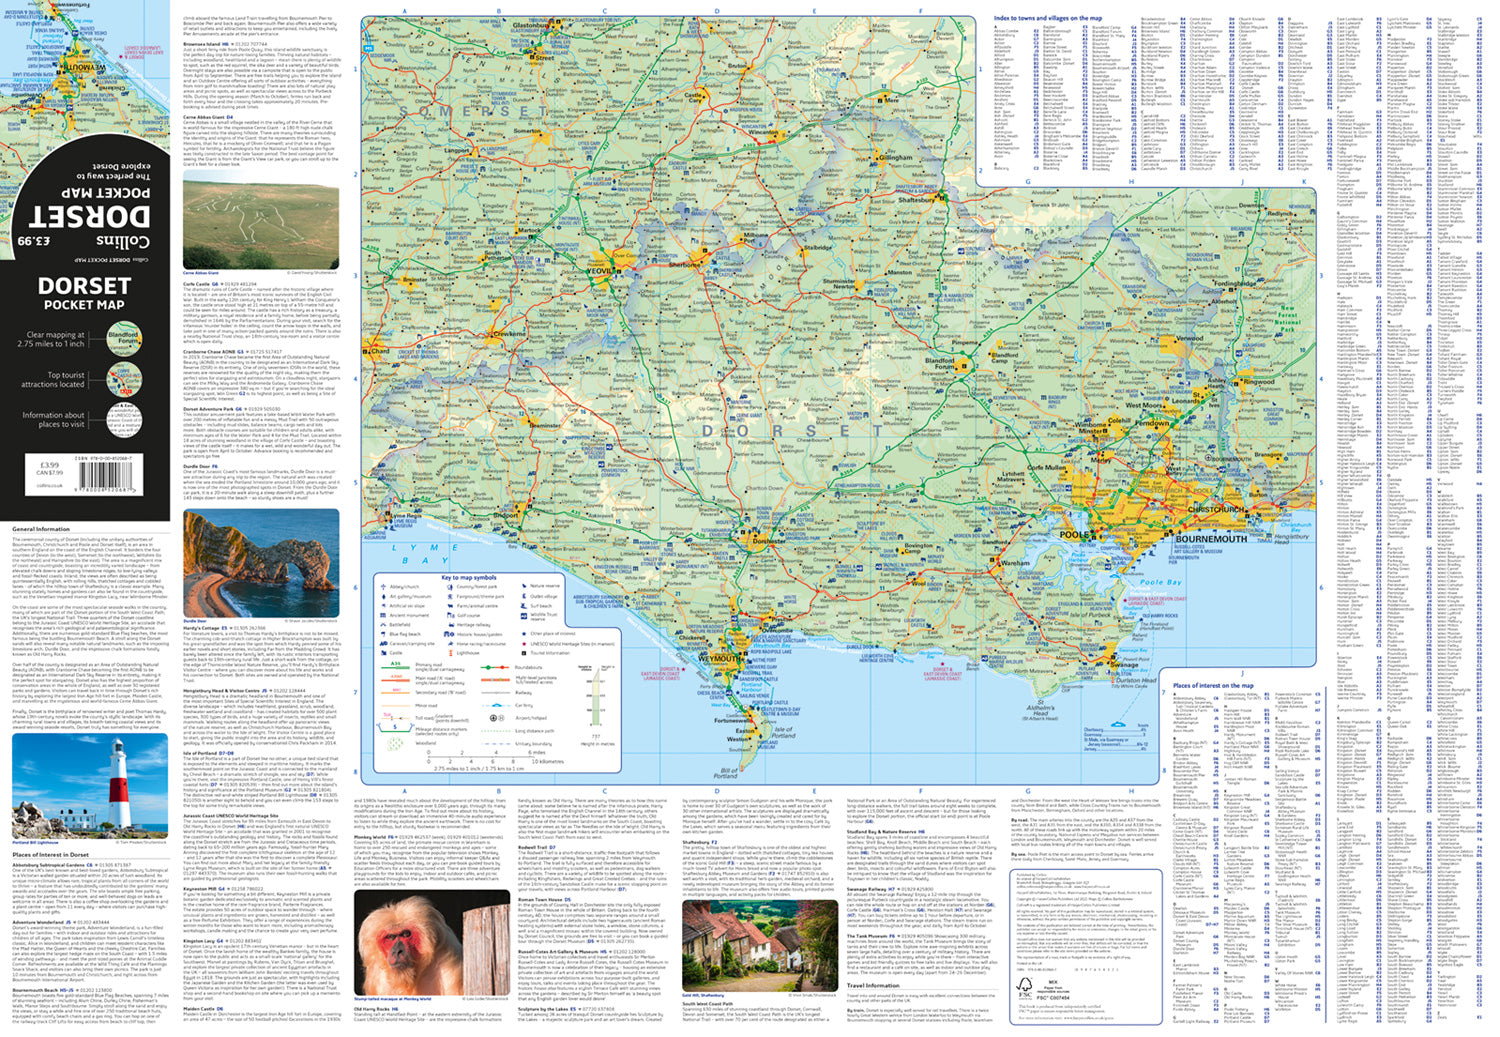Screen dimensions: 1500x1037
Task: Click the Heritage railway icon
Action: click(x=450, y=625)
